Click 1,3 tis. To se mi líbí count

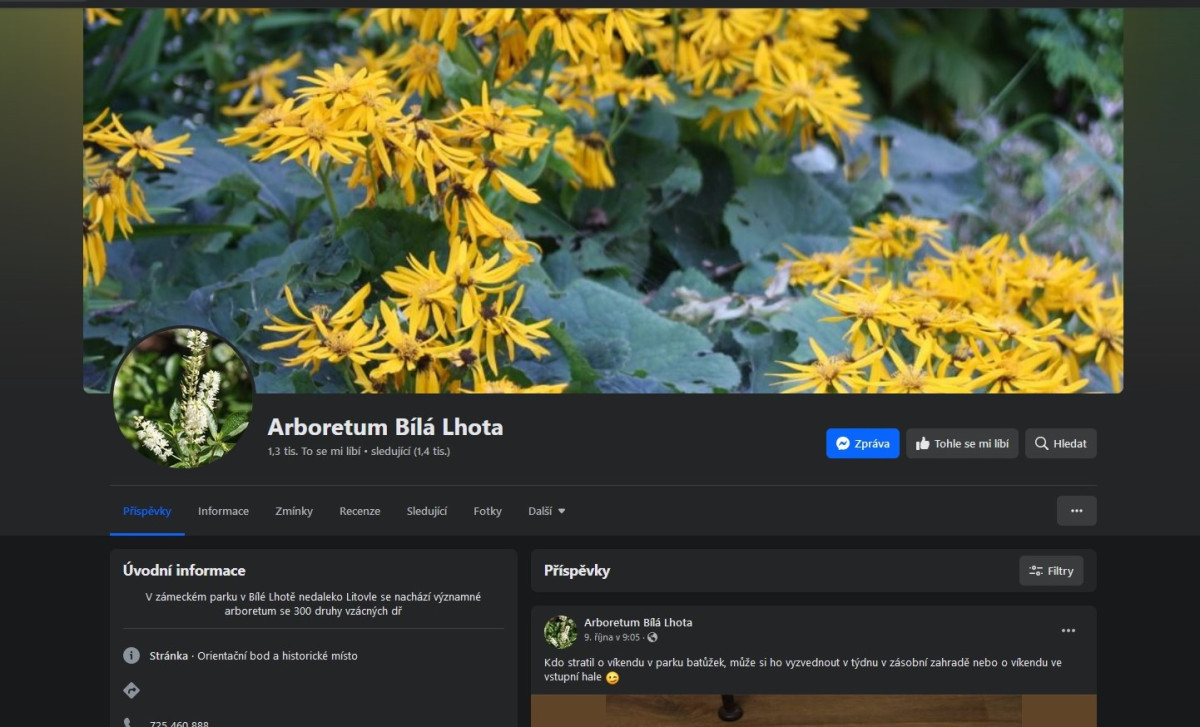point(313,452)
